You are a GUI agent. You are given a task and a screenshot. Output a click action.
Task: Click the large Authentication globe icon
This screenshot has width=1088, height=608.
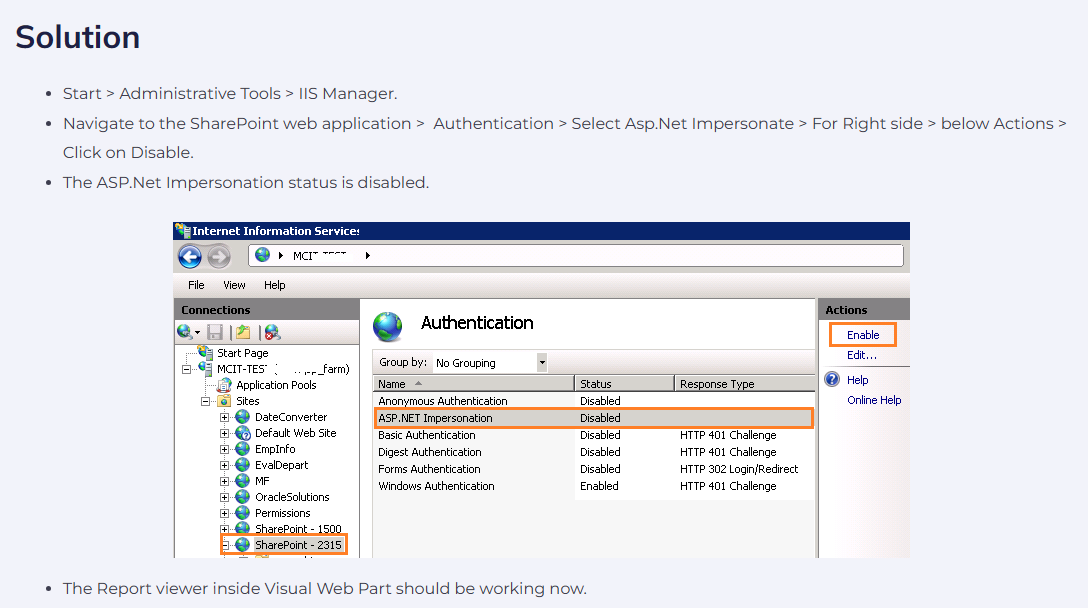point(387,327)
